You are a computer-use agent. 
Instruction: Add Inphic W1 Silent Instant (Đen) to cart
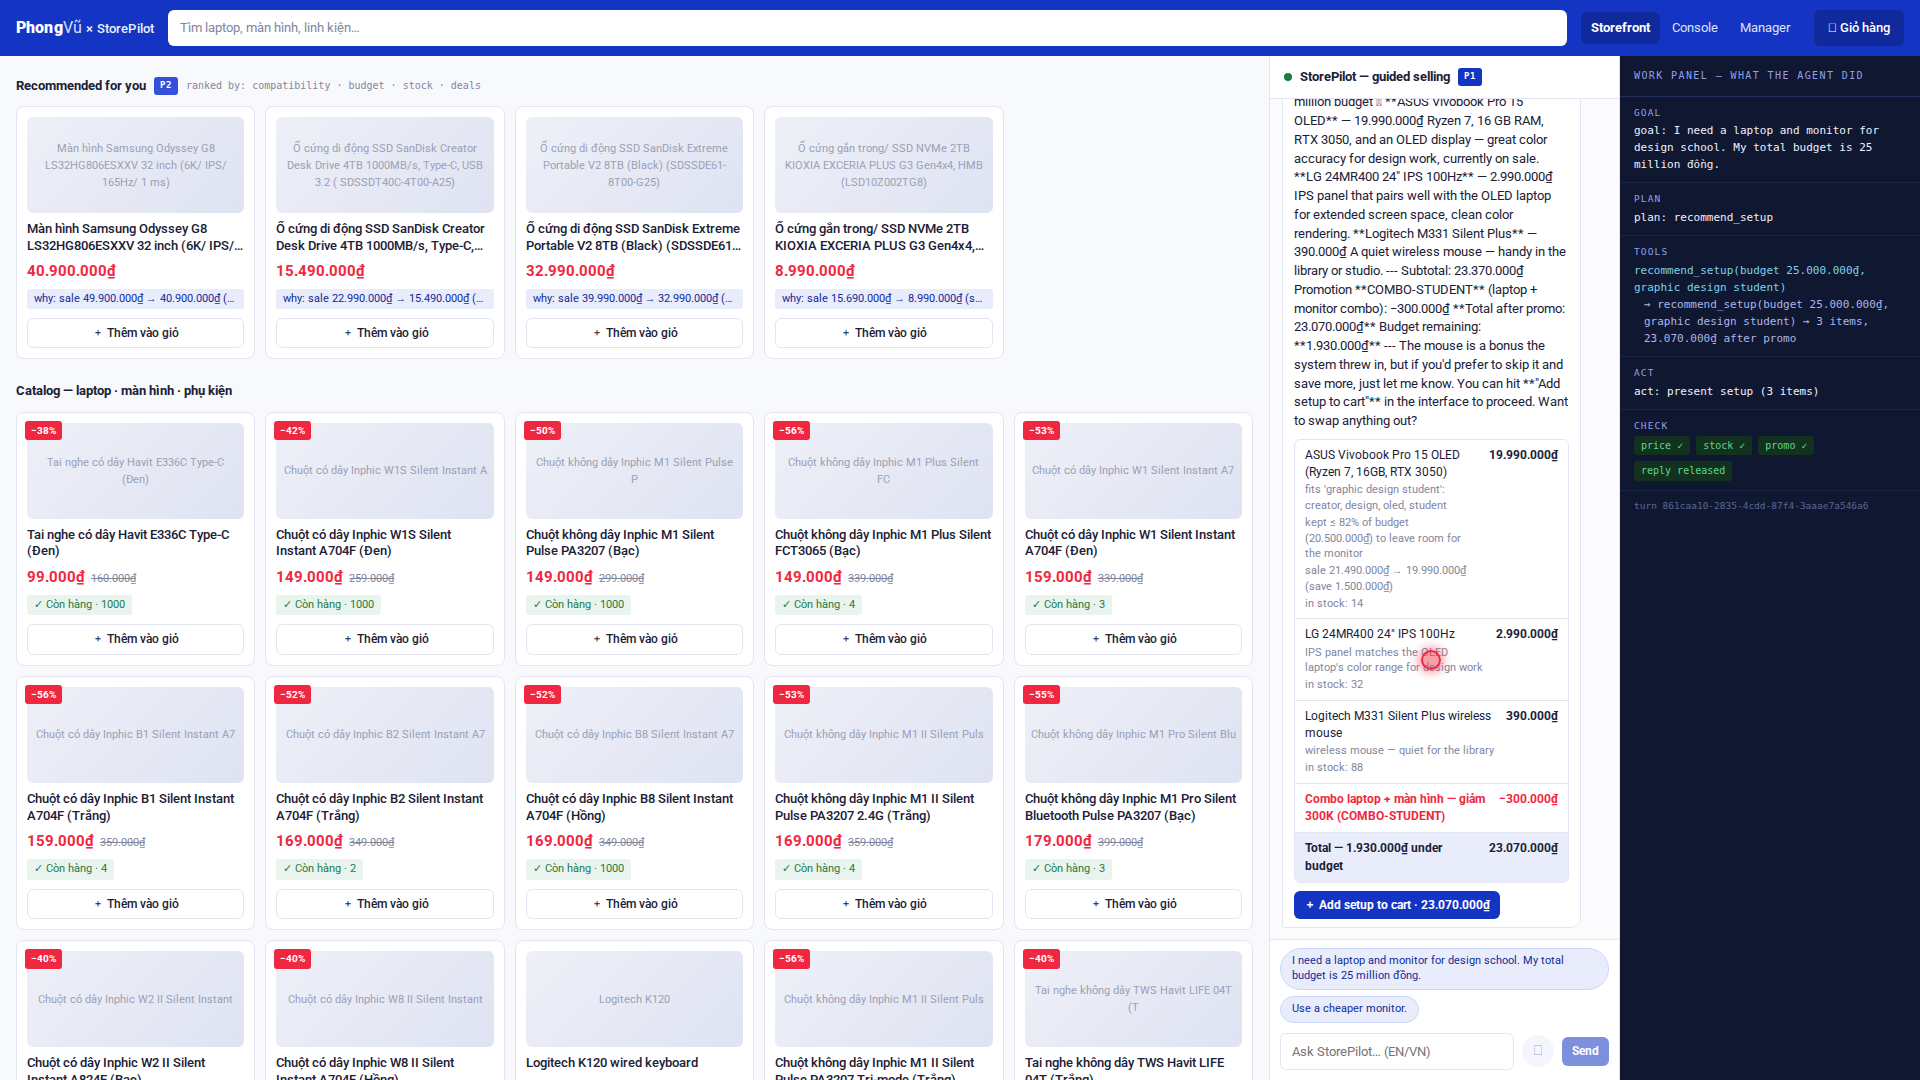coord(1133,639)
